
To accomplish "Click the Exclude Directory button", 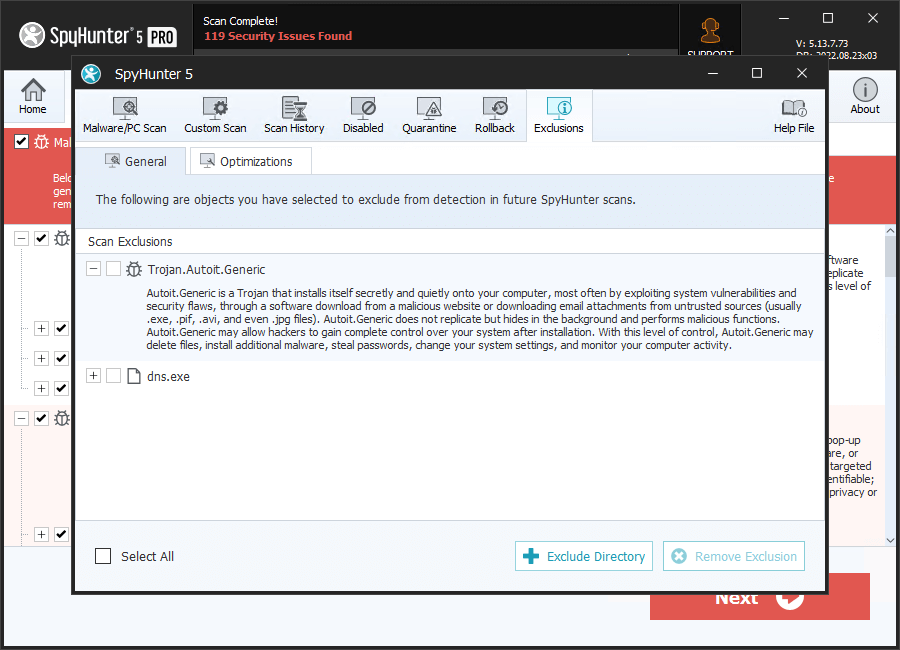I will point(584,556).
